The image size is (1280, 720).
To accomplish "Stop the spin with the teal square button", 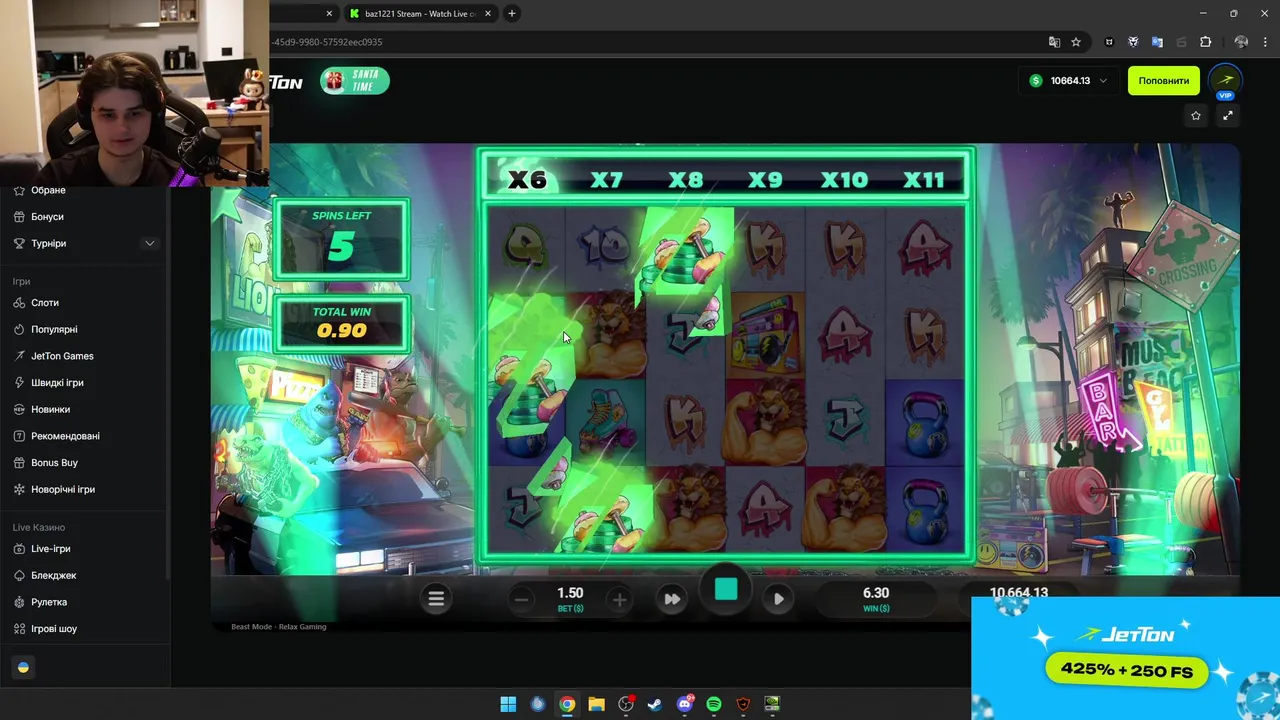I will tap(726, 590).
